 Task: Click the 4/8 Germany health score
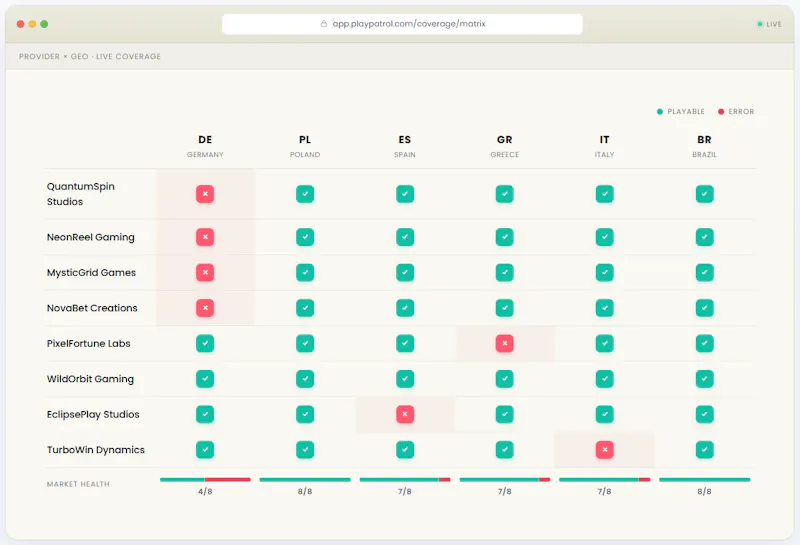(205, 491)
